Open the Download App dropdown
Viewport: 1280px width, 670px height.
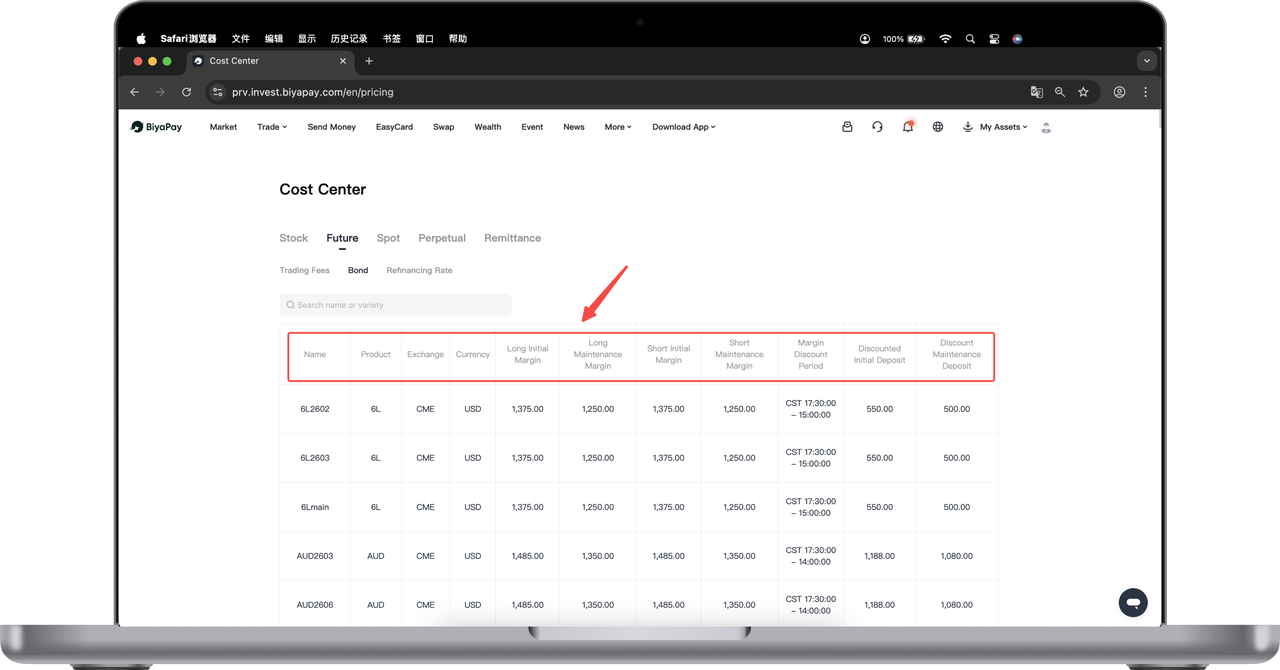683,127
